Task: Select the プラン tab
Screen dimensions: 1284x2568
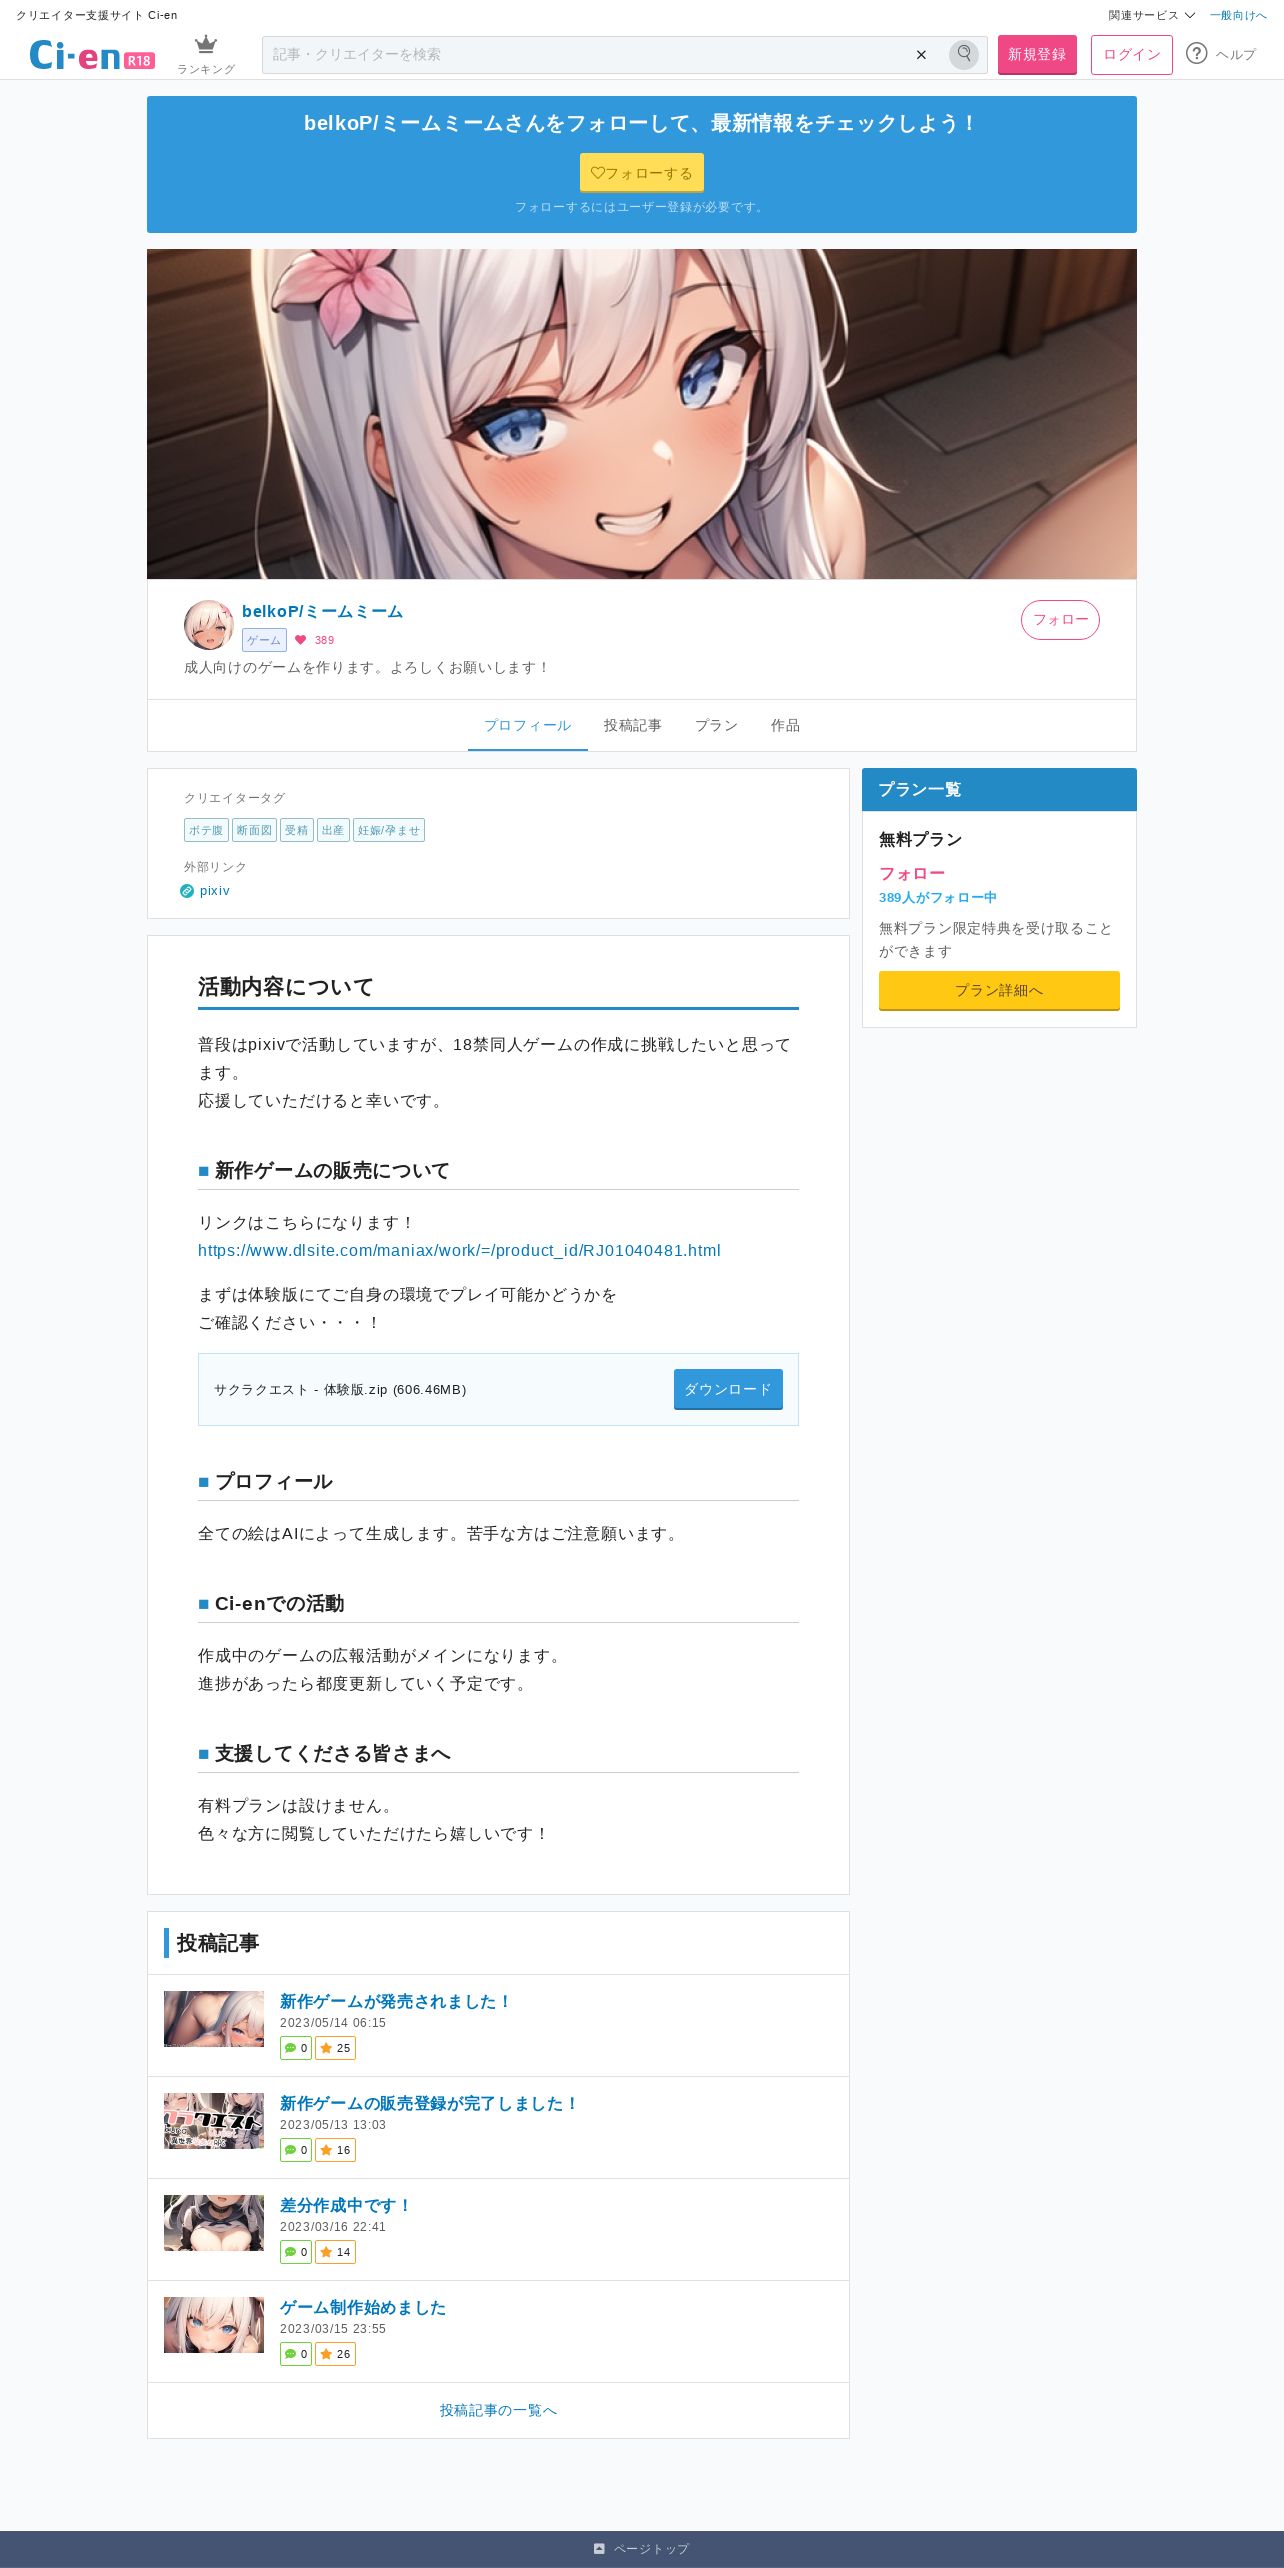Action: (x=716, y=725)
